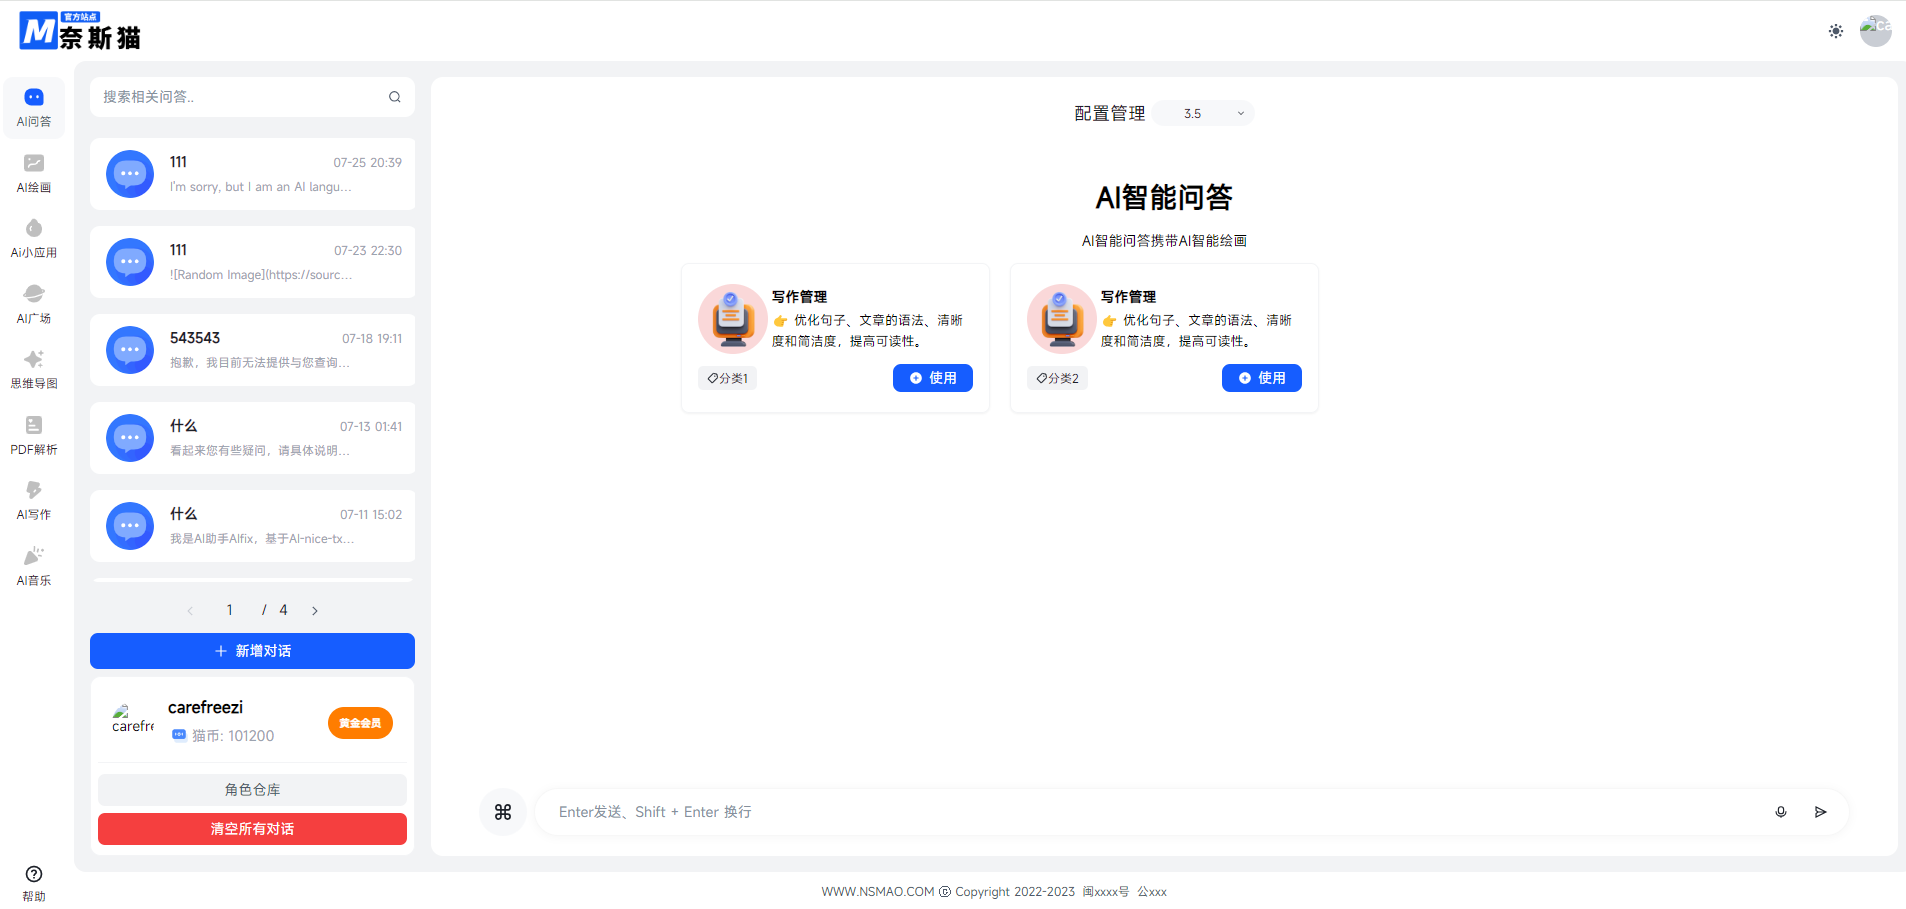Activate the microphone input icon
The height and width of the screenshot is (909, 1906).
(1779, 812)
